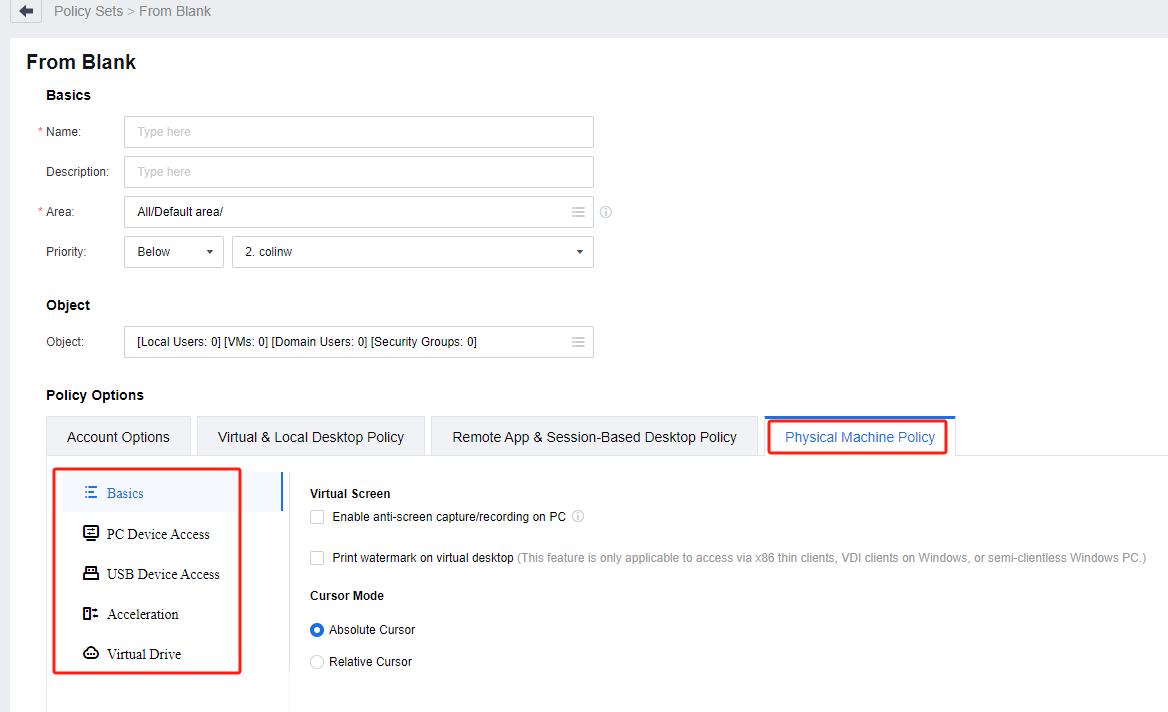
Task: Open the Priority 'Below' dropdown
Action: (174, 252)
